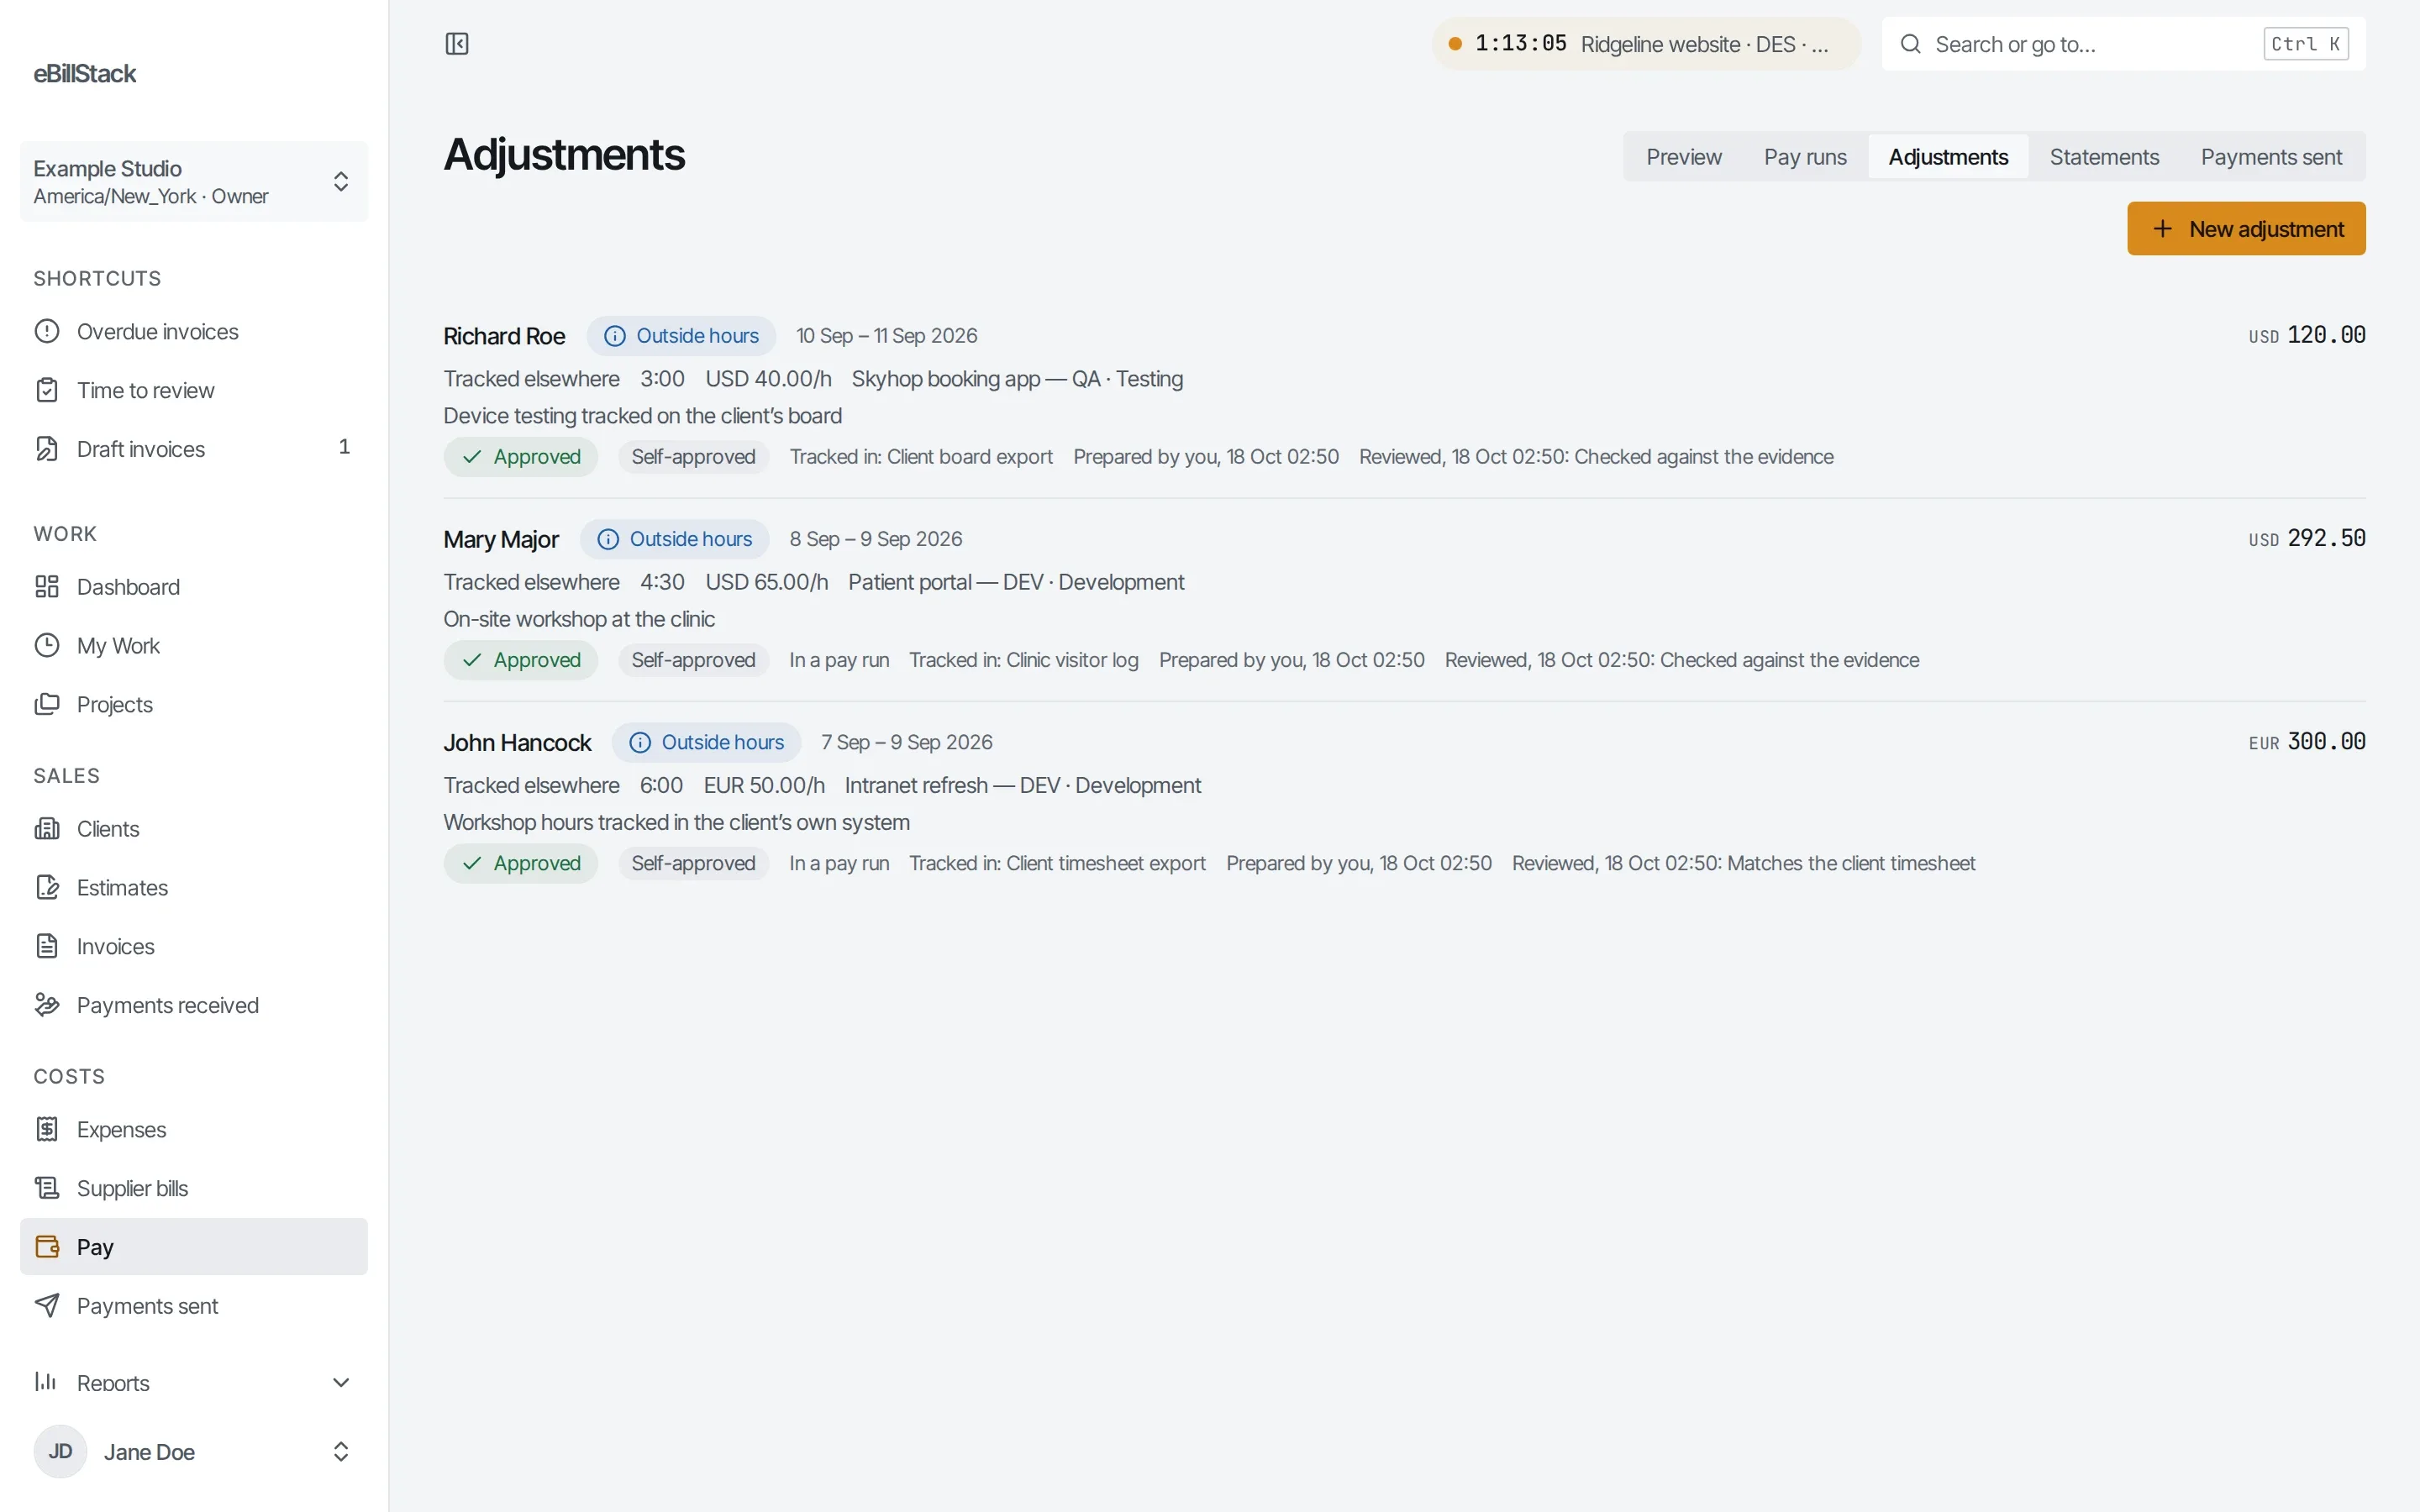This screenshot has height=1512, width=2420.
Task: Open the Jane Doe account menu
Action: pos(194,1451)
